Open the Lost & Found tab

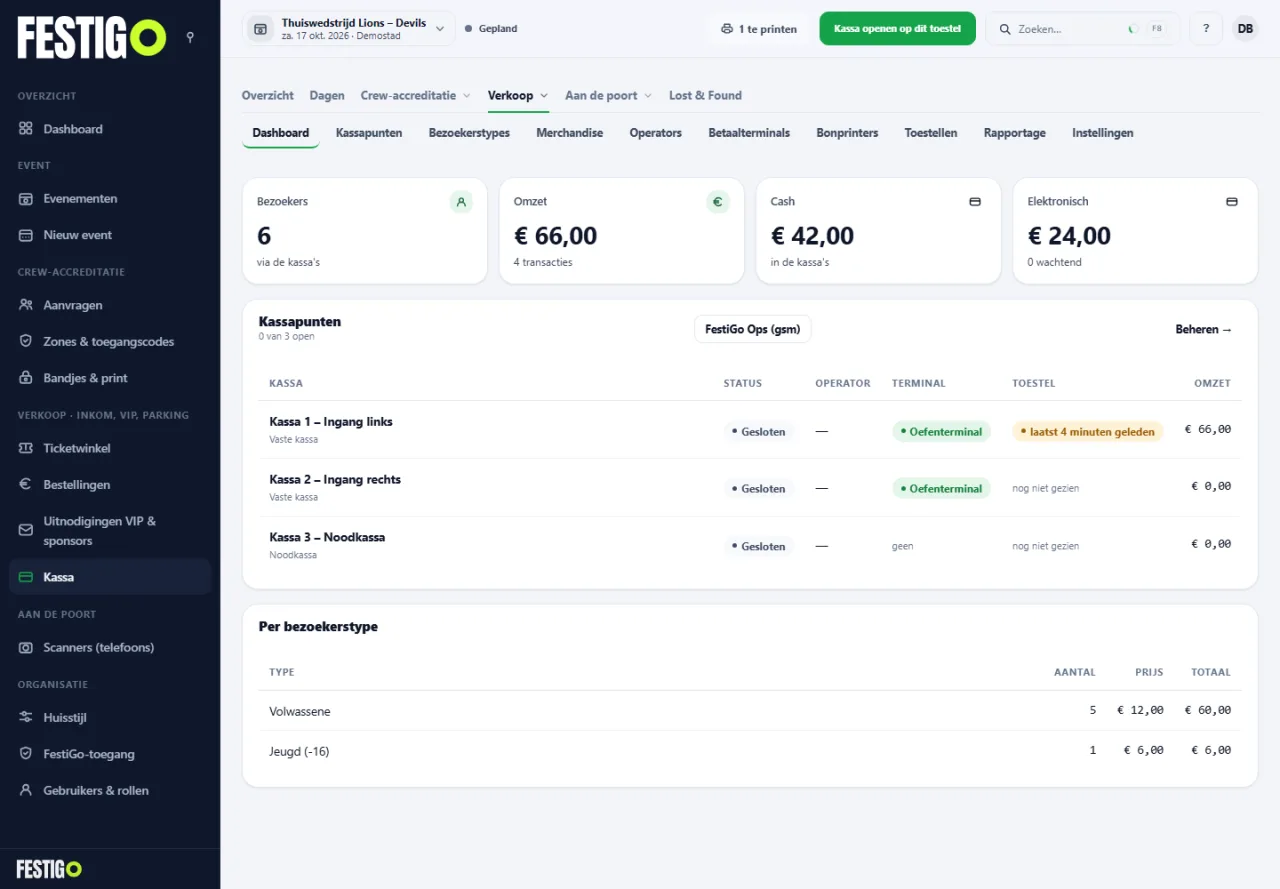[705, 96]
